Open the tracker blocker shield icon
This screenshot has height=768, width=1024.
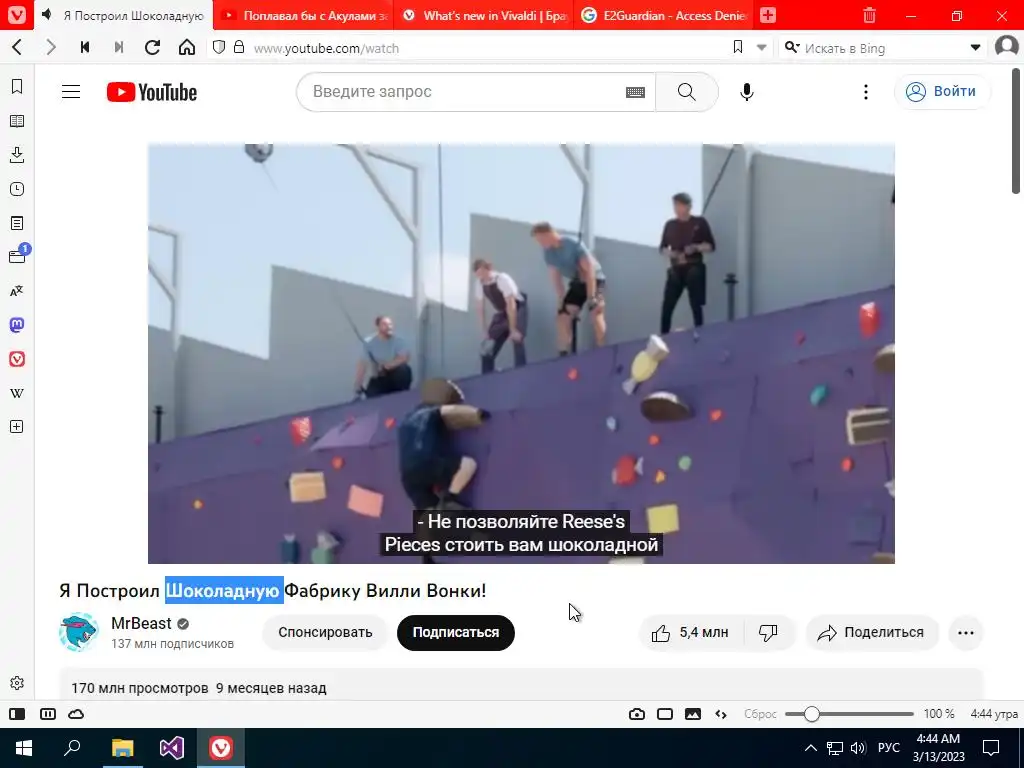tap(219, 47)
